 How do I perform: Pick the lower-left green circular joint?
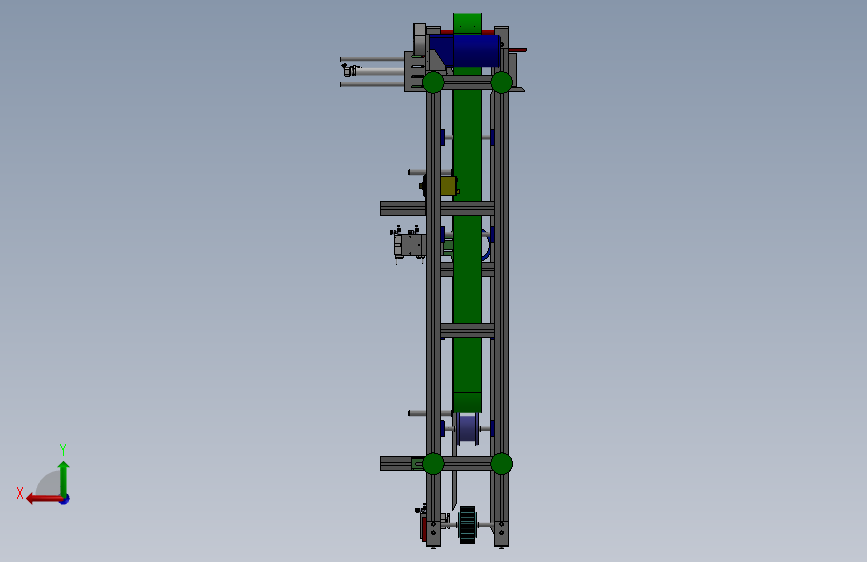pyautogui.click(x=434, y=464)
